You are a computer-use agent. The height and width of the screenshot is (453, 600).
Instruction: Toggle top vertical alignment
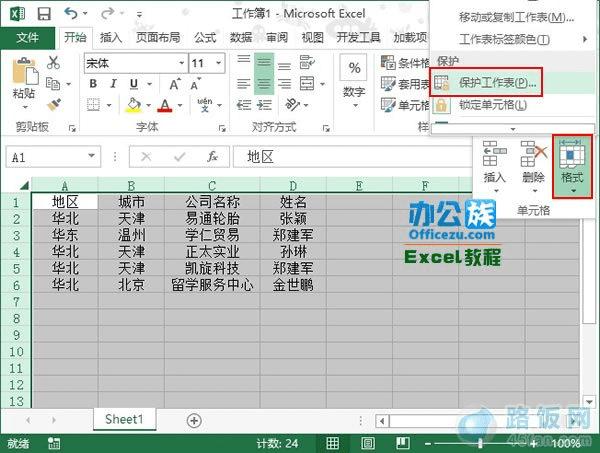tap(244, 61)
